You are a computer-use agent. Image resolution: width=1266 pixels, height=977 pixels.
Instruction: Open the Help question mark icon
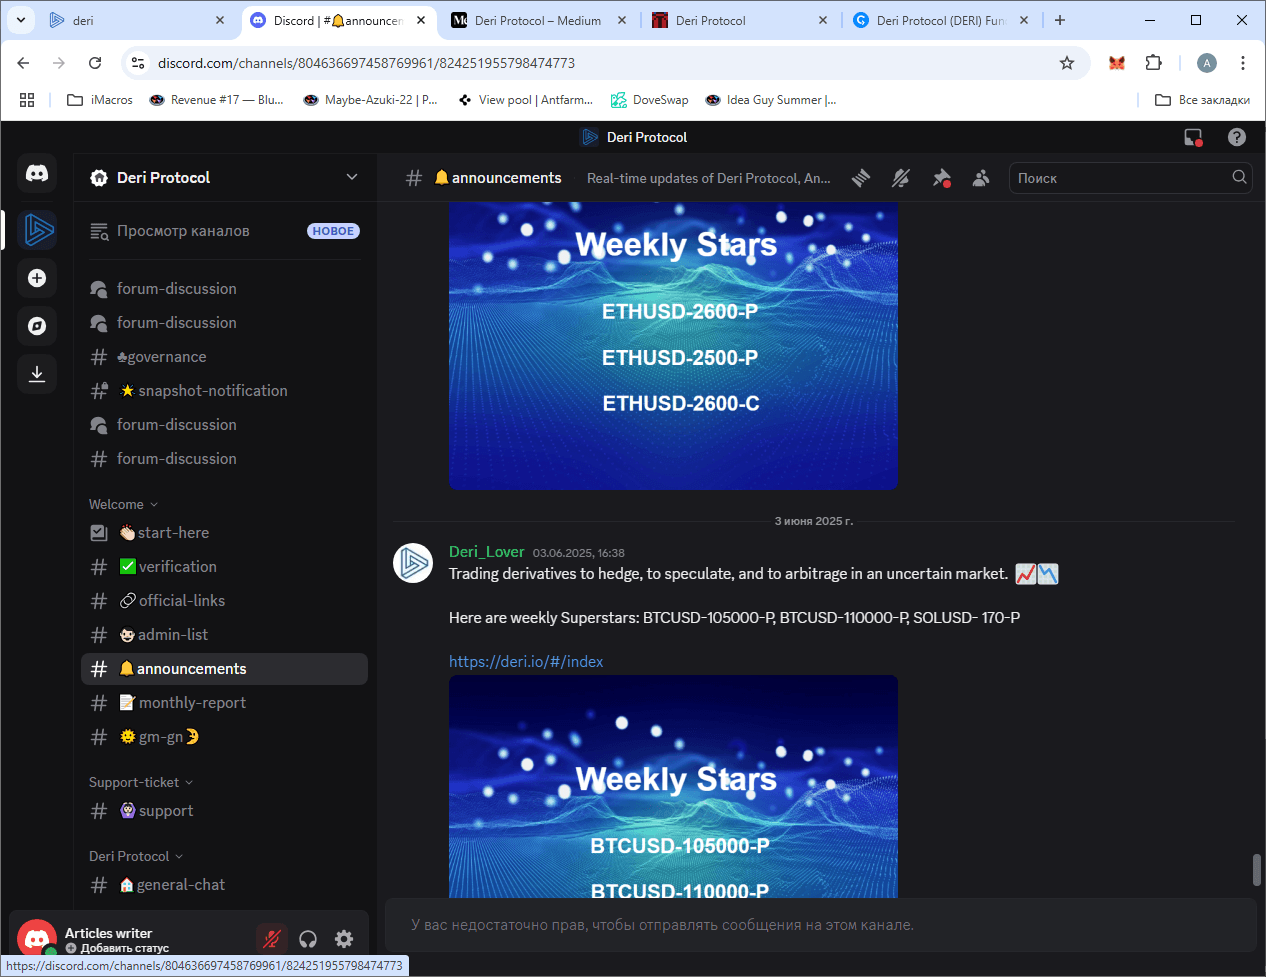(1237, 137)
